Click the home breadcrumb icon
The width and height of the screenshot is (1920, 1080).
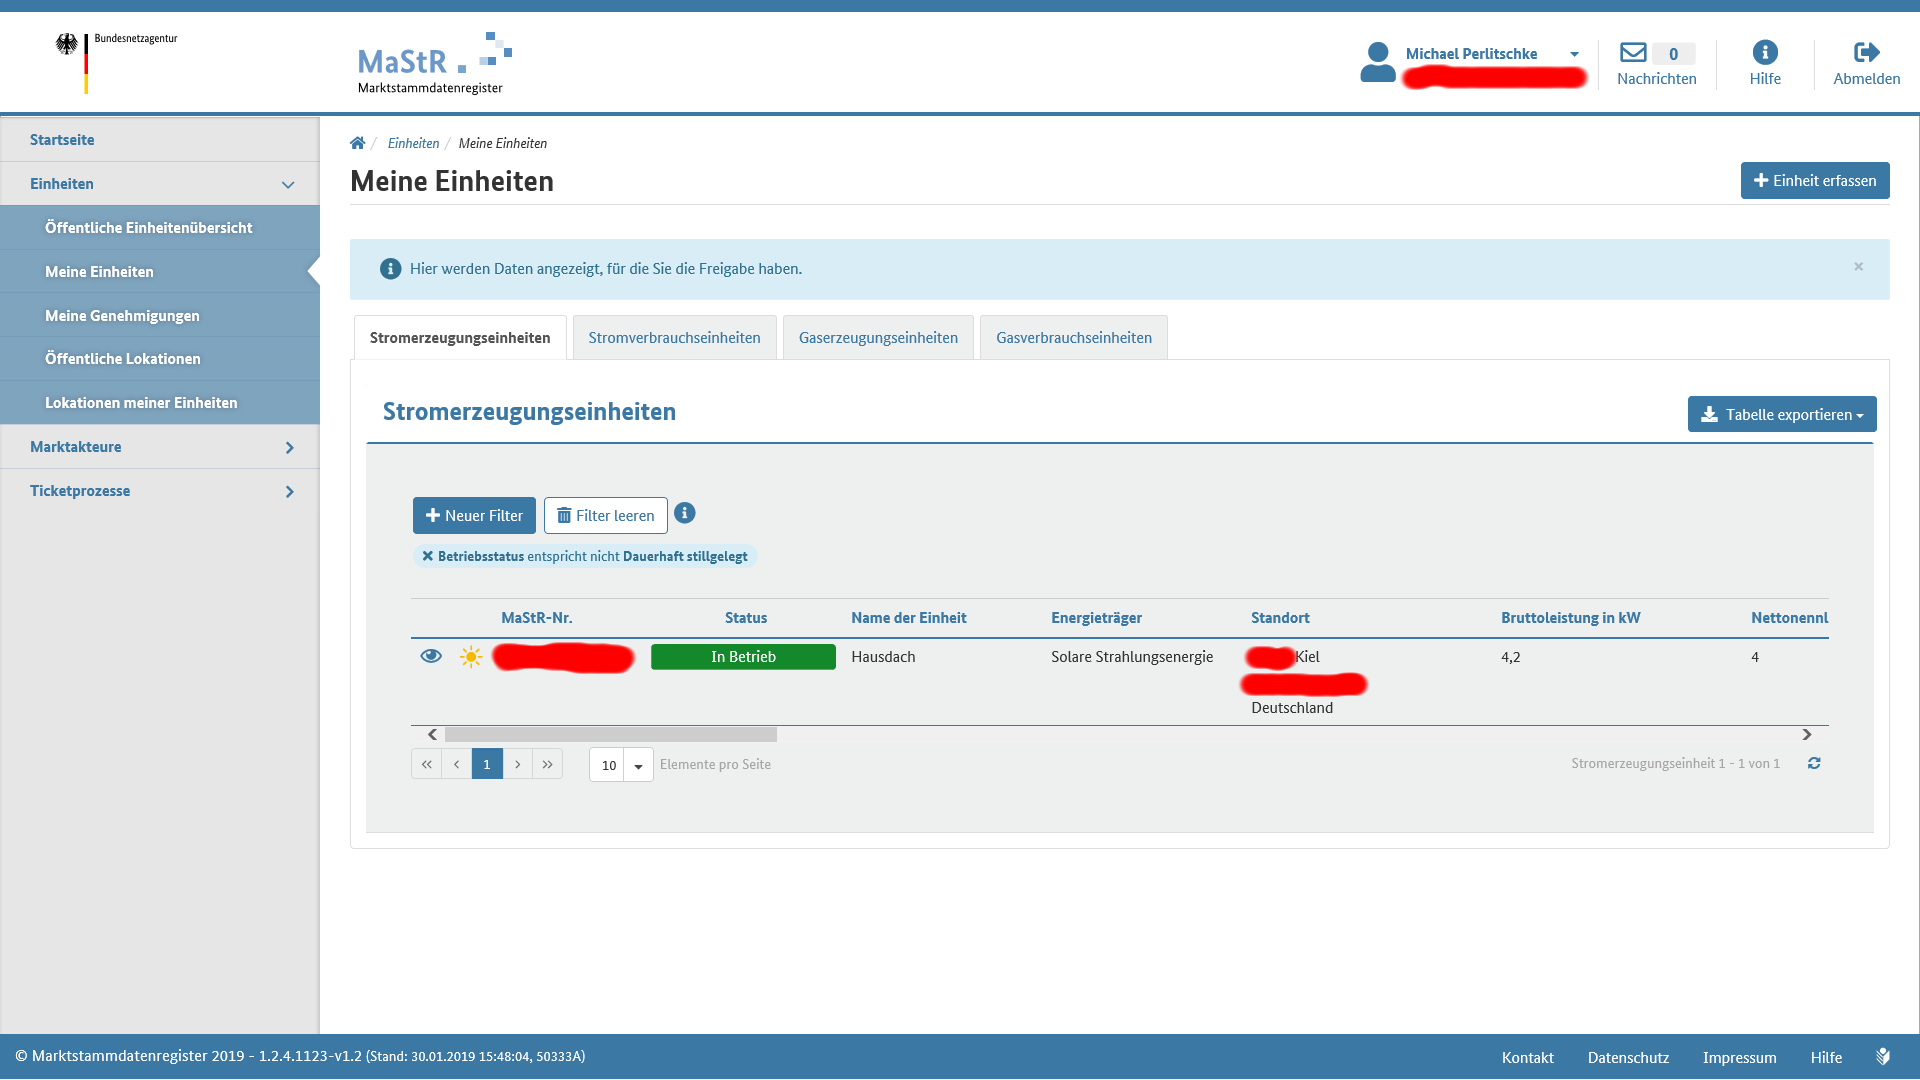coord(357,143)
